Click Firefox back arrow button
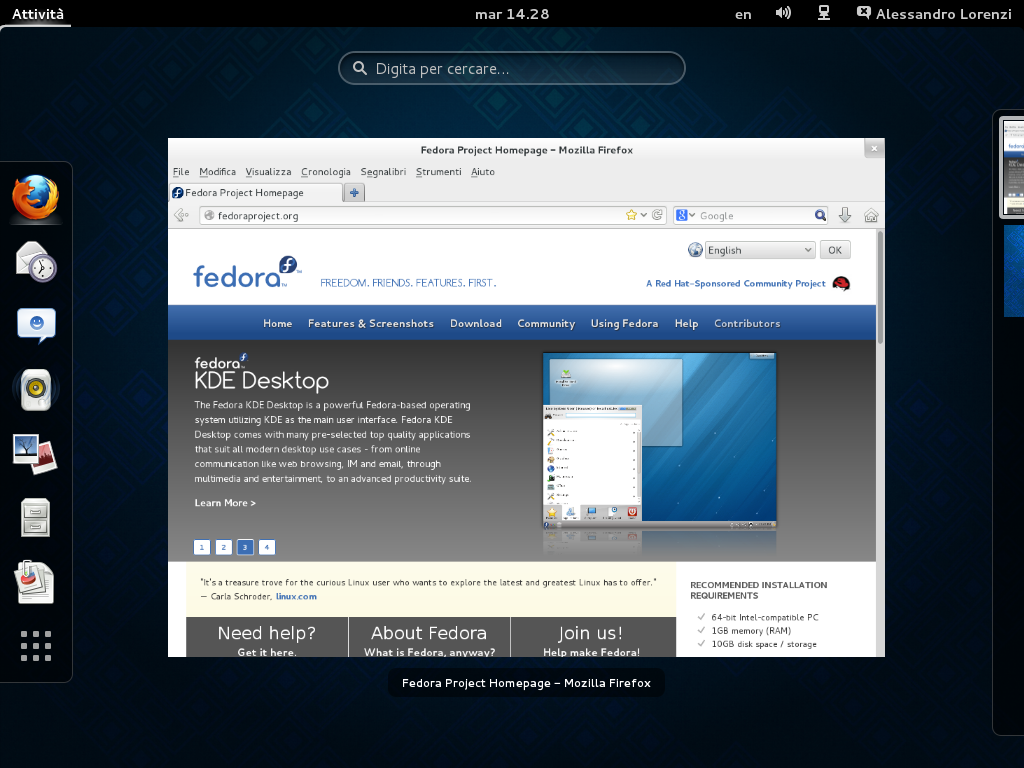1024x768 pixels. (x=182, y=215)
